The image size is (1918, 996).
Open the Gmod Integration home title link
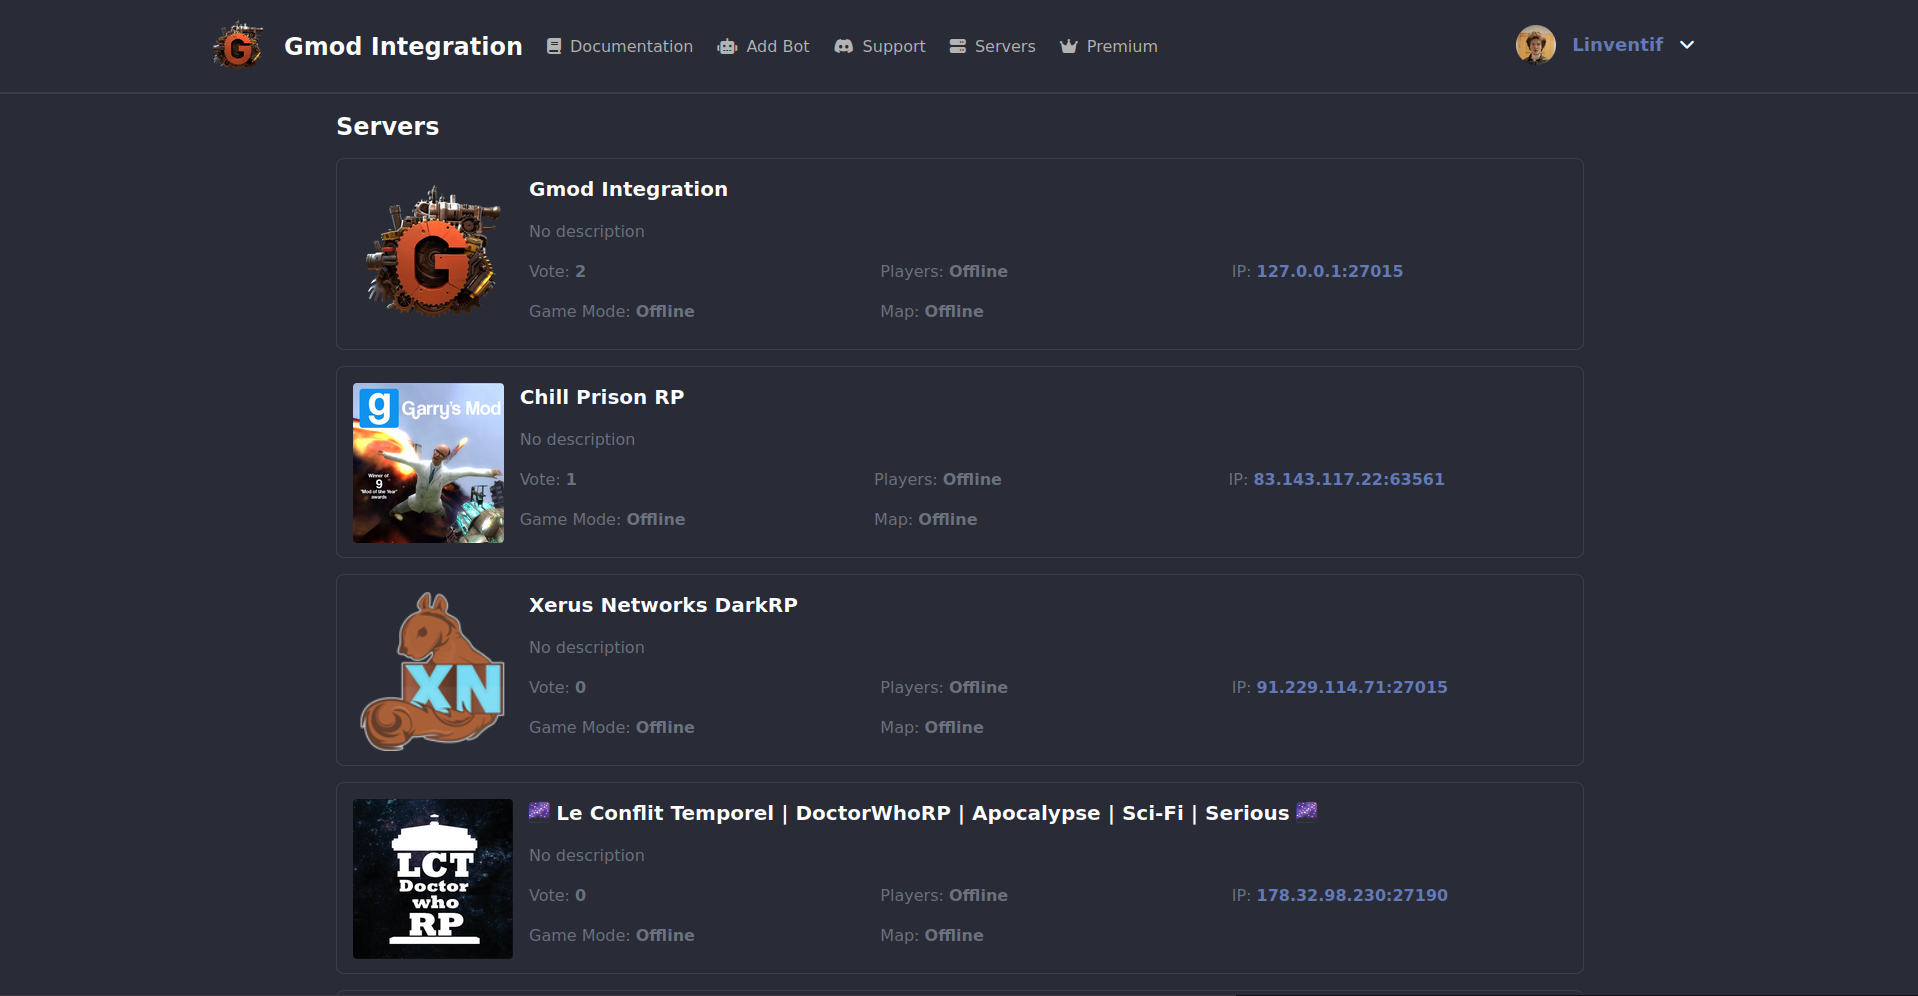(403, 46)
